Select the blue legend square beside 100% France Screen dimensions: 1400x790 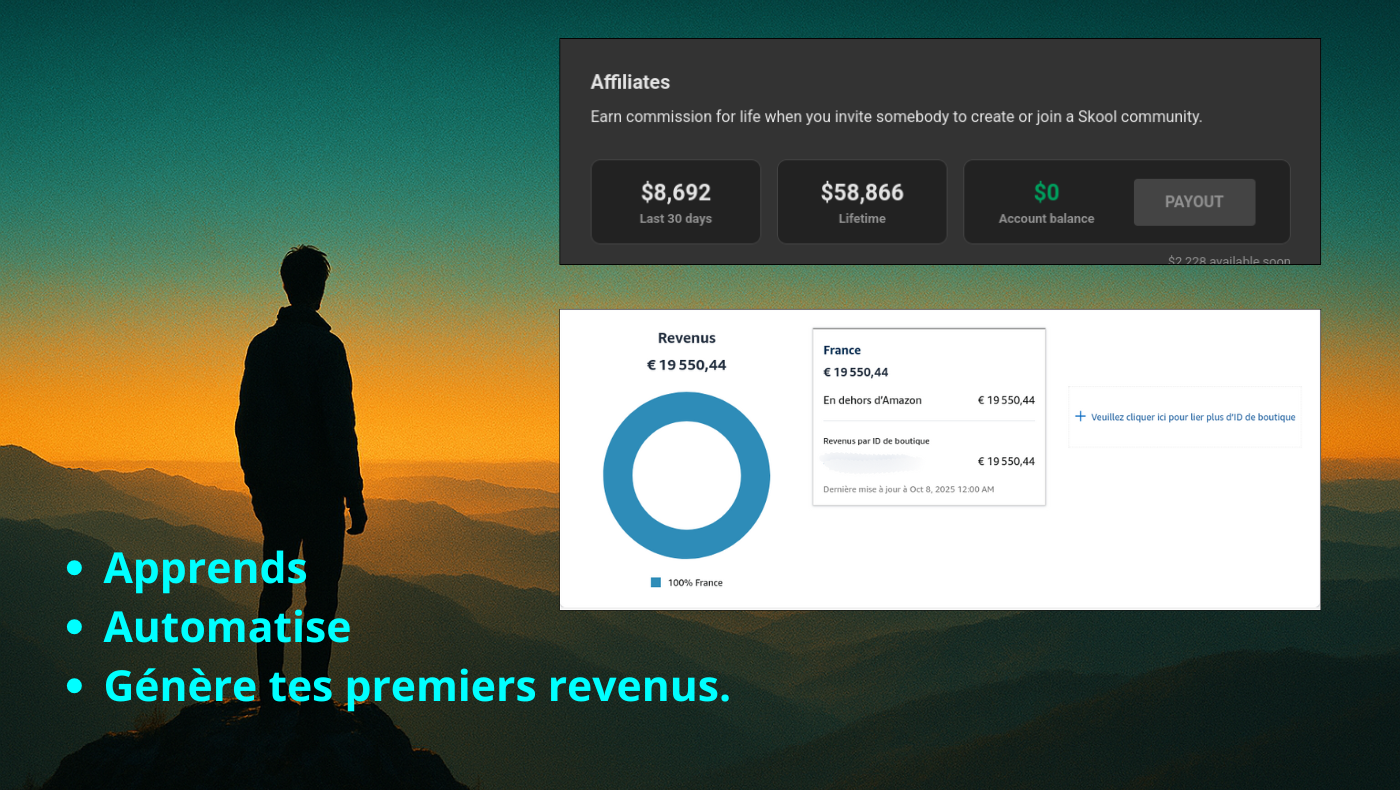tap(656, 582)
